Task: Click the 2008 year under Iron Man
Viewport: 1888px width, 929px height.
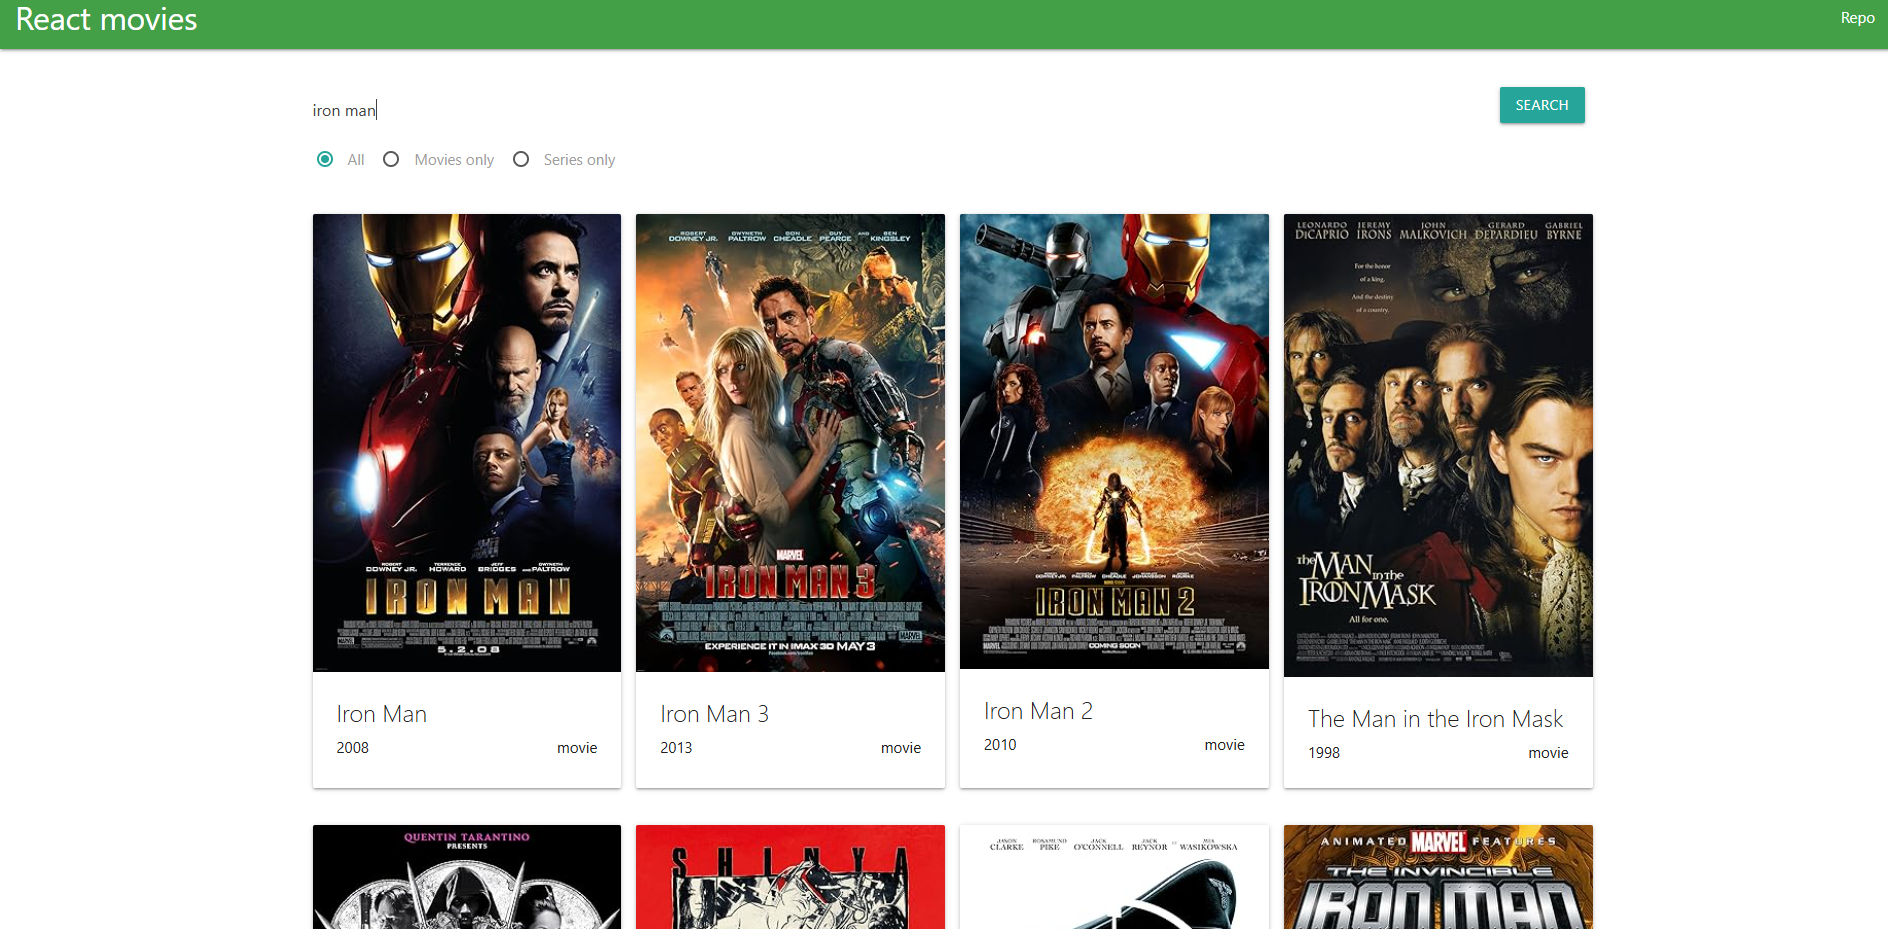Action: [x=352, y=747]
